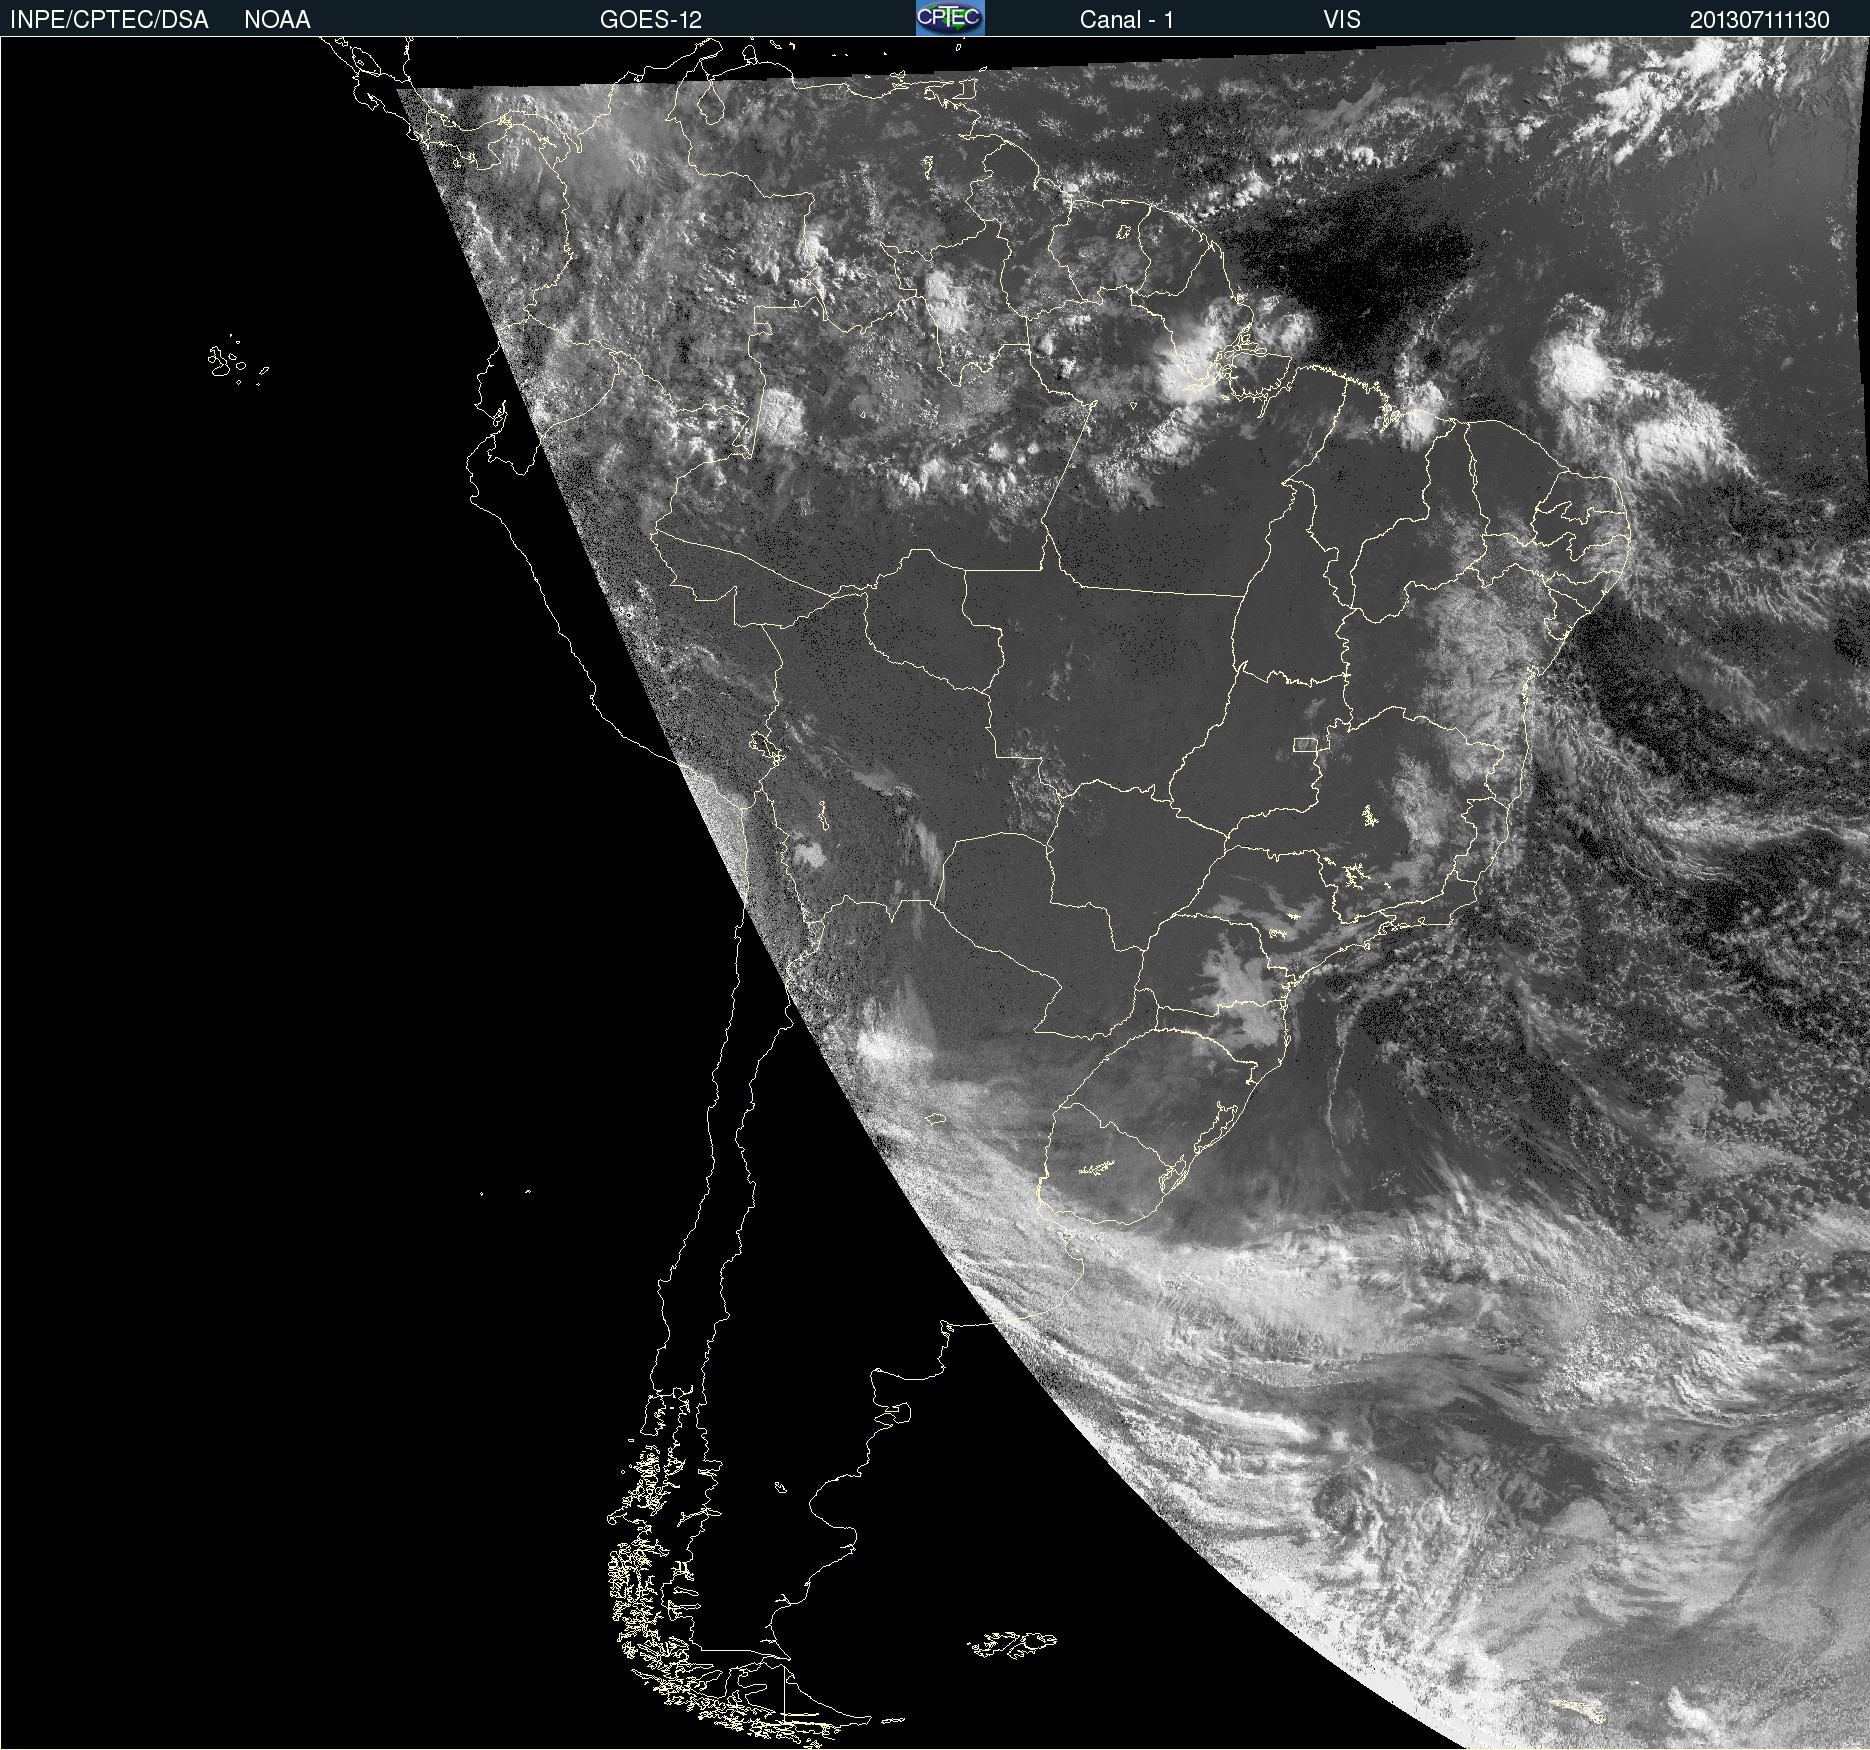1870x1750 pixels.
Task: Click the Canal - 1 label
Action: tap(1127, 20)
